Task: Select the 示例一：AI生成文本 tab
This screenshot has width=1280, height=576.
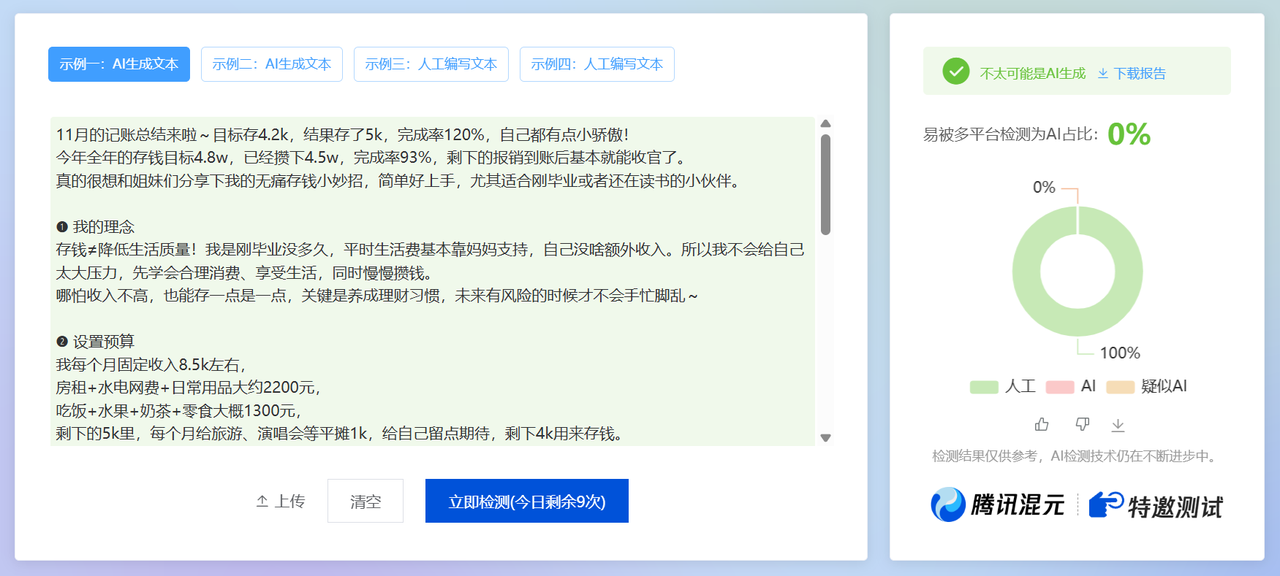Action: [119, 64]
